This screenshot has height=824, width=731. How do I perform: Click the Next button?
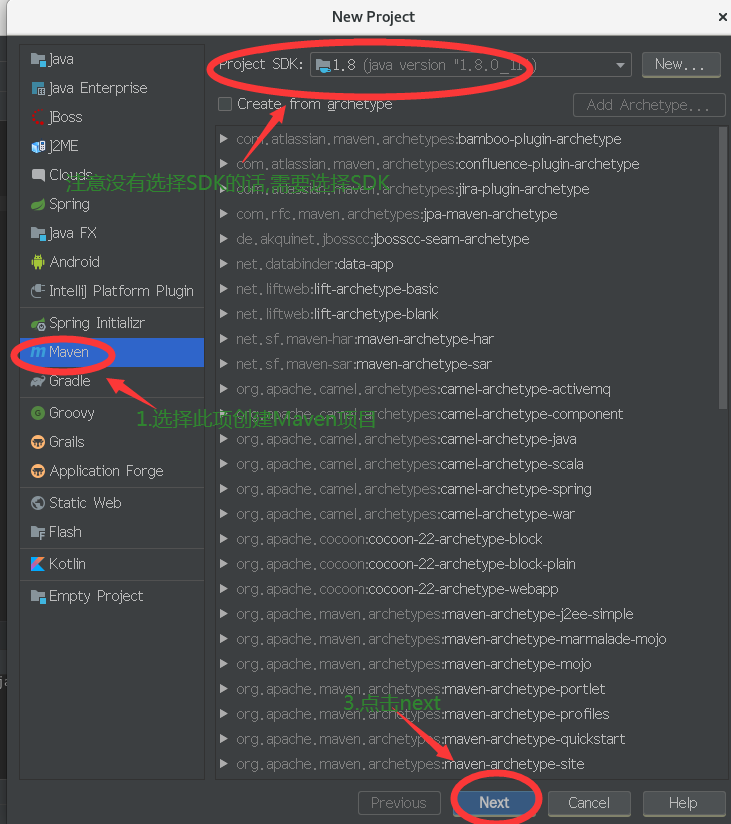pos(494,802)
